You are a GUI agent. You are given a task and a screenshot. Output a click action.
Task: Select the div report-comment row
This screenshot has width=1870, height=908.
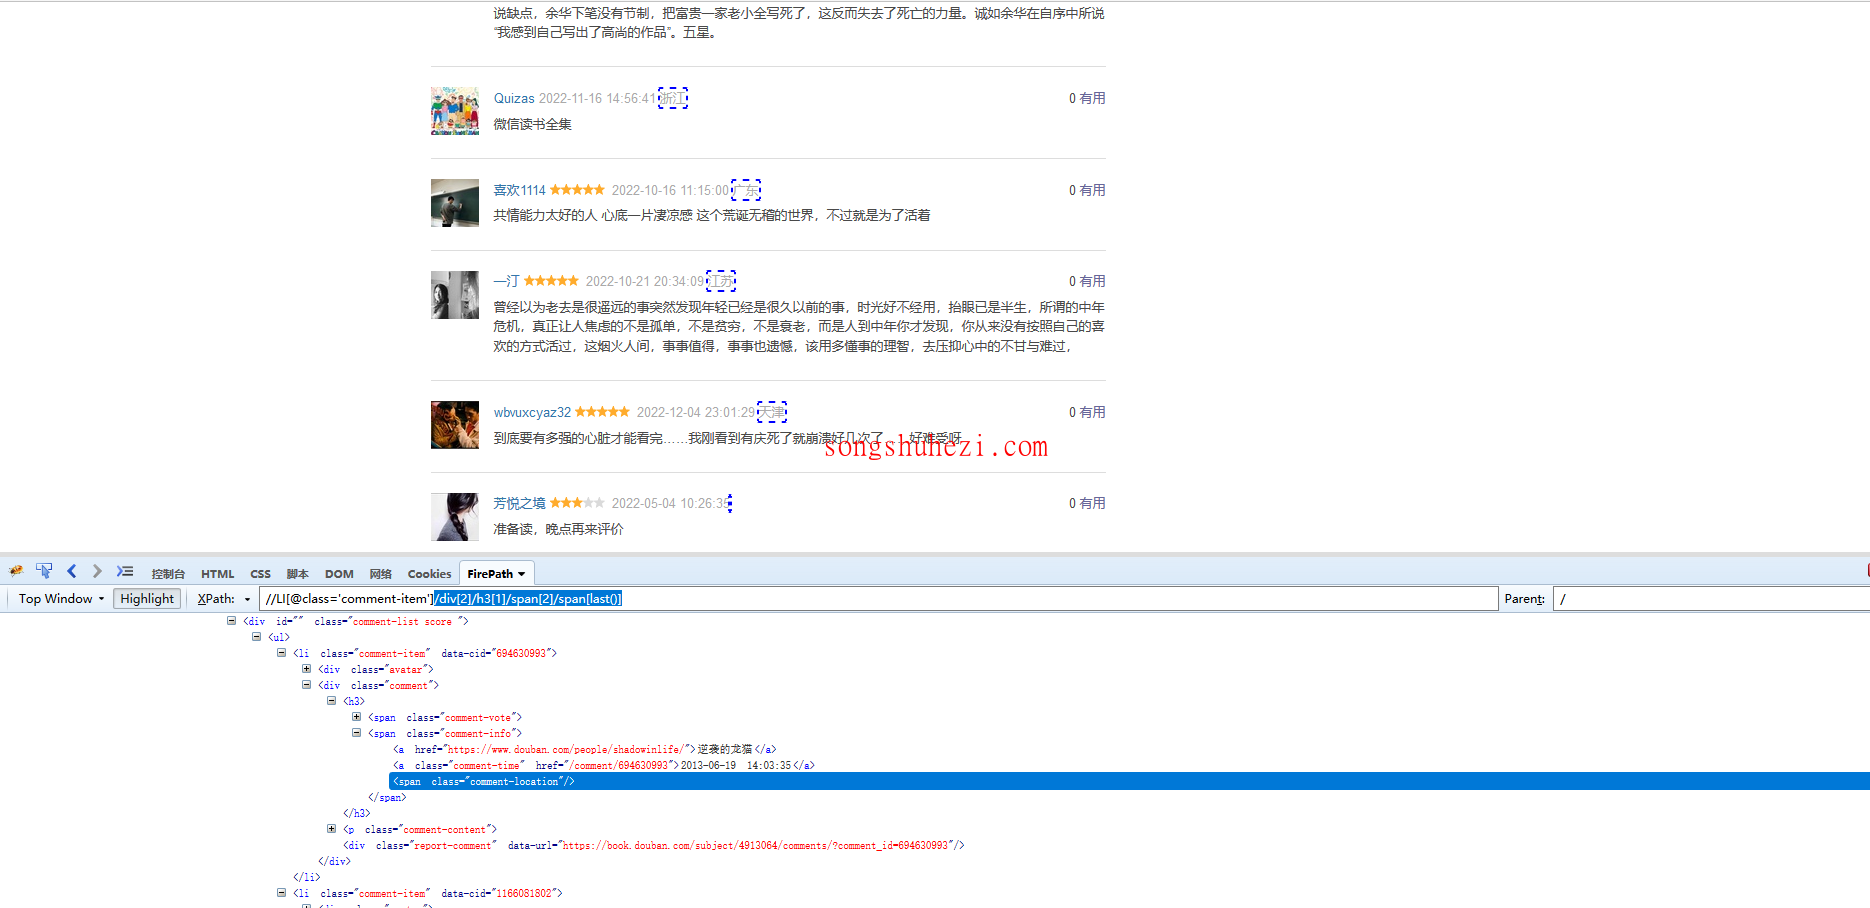tap(654, 845)
